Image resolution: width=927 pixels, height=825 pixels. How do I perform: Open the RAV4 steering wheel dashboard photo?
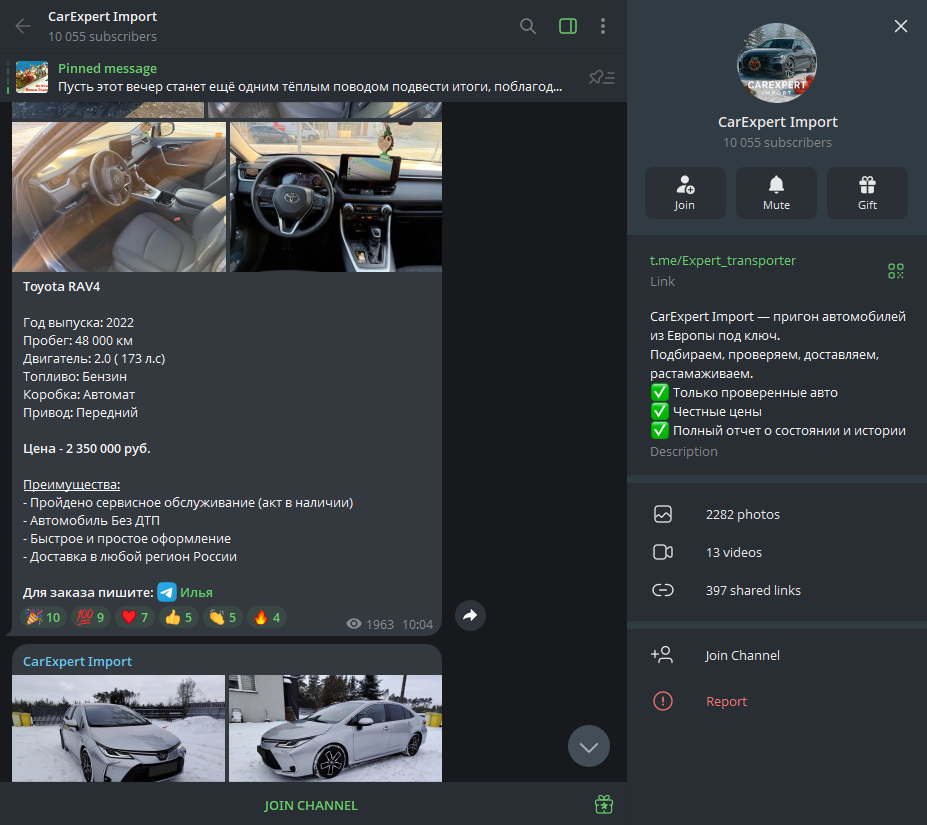tap(336, 197)
